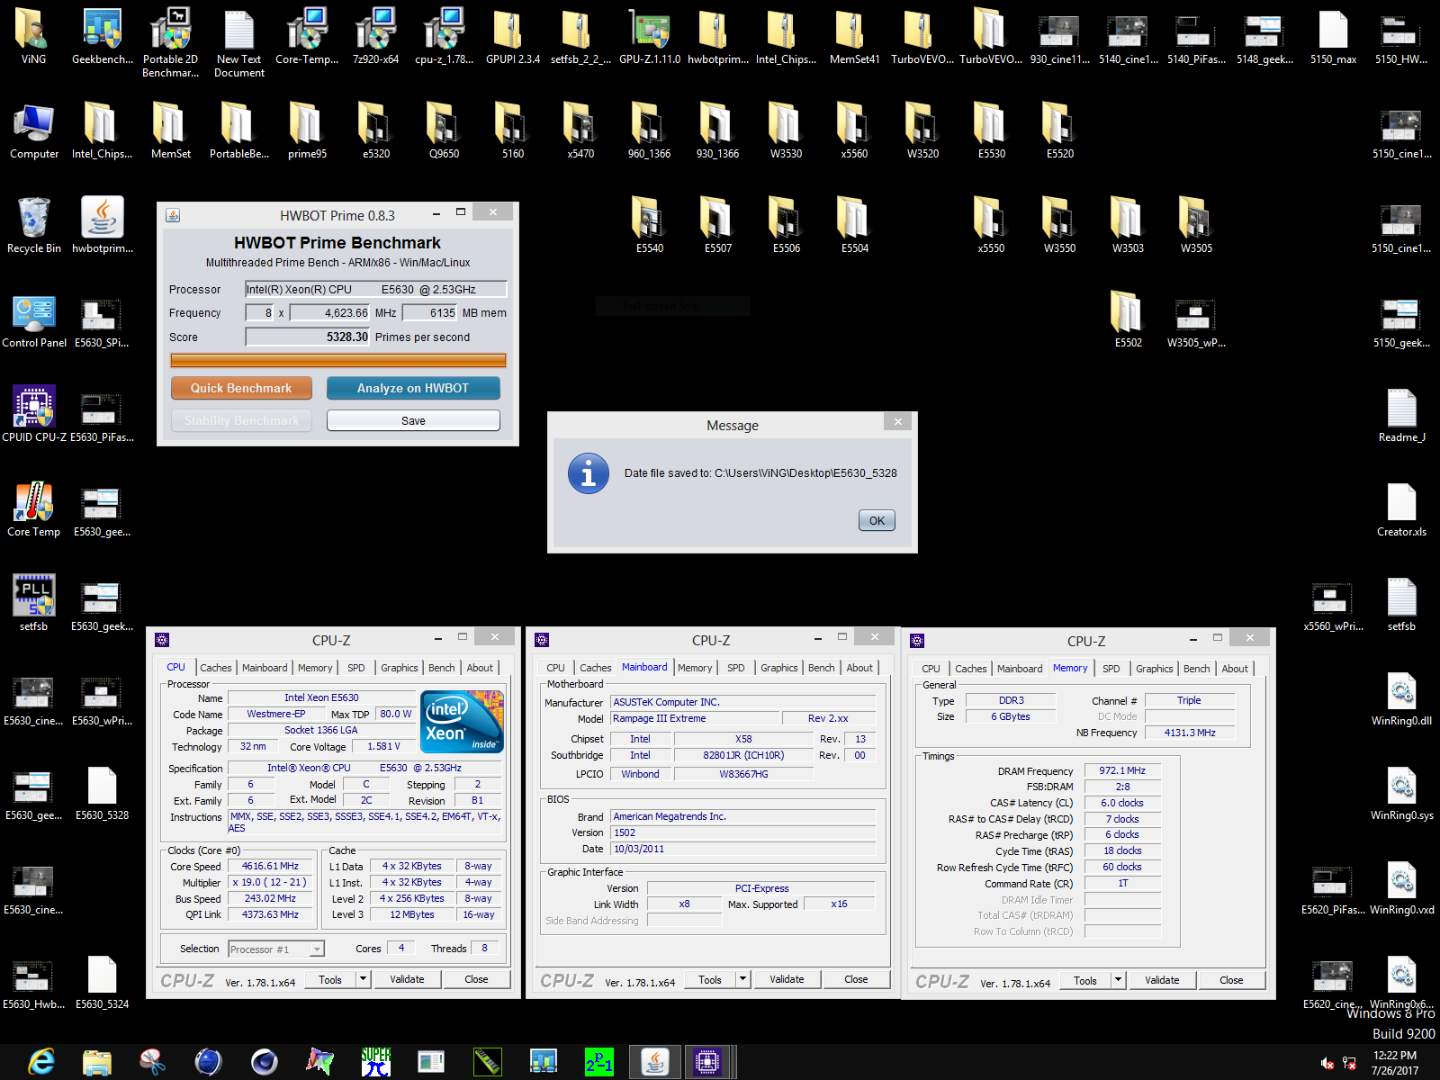Click the Model value Rampage III Extreme
Viewport: 1440px width, 1080px height.
pyautogui.click(x=695, y=719)
